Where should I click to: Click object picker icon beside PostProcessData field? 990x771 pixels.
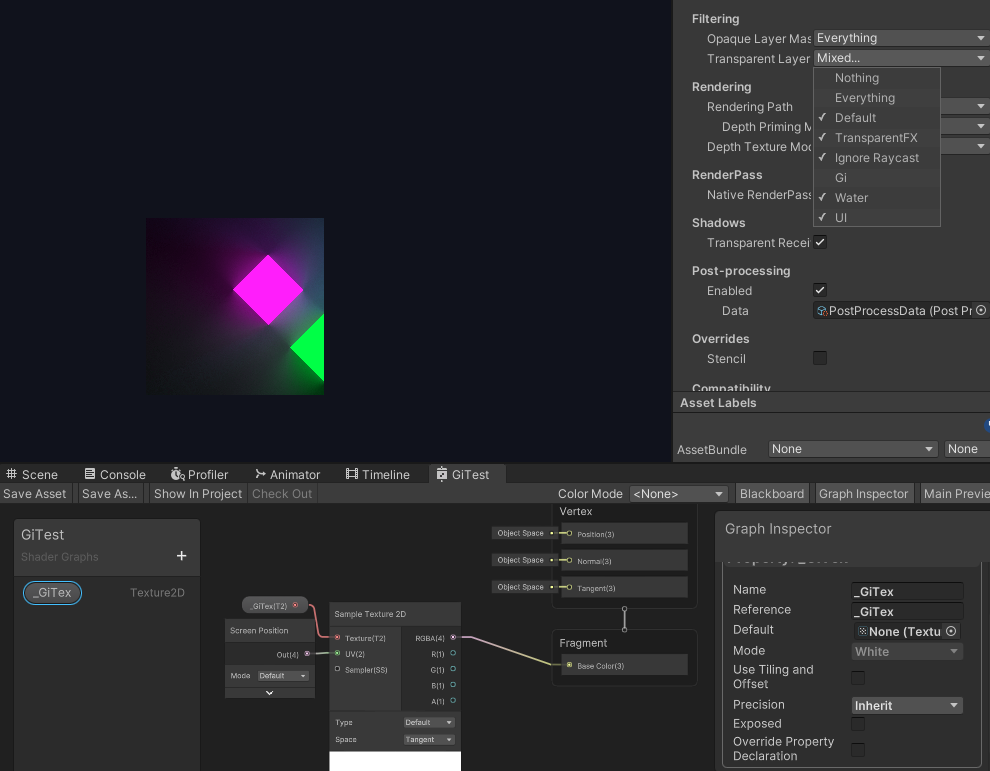click(x=980, y=311)
